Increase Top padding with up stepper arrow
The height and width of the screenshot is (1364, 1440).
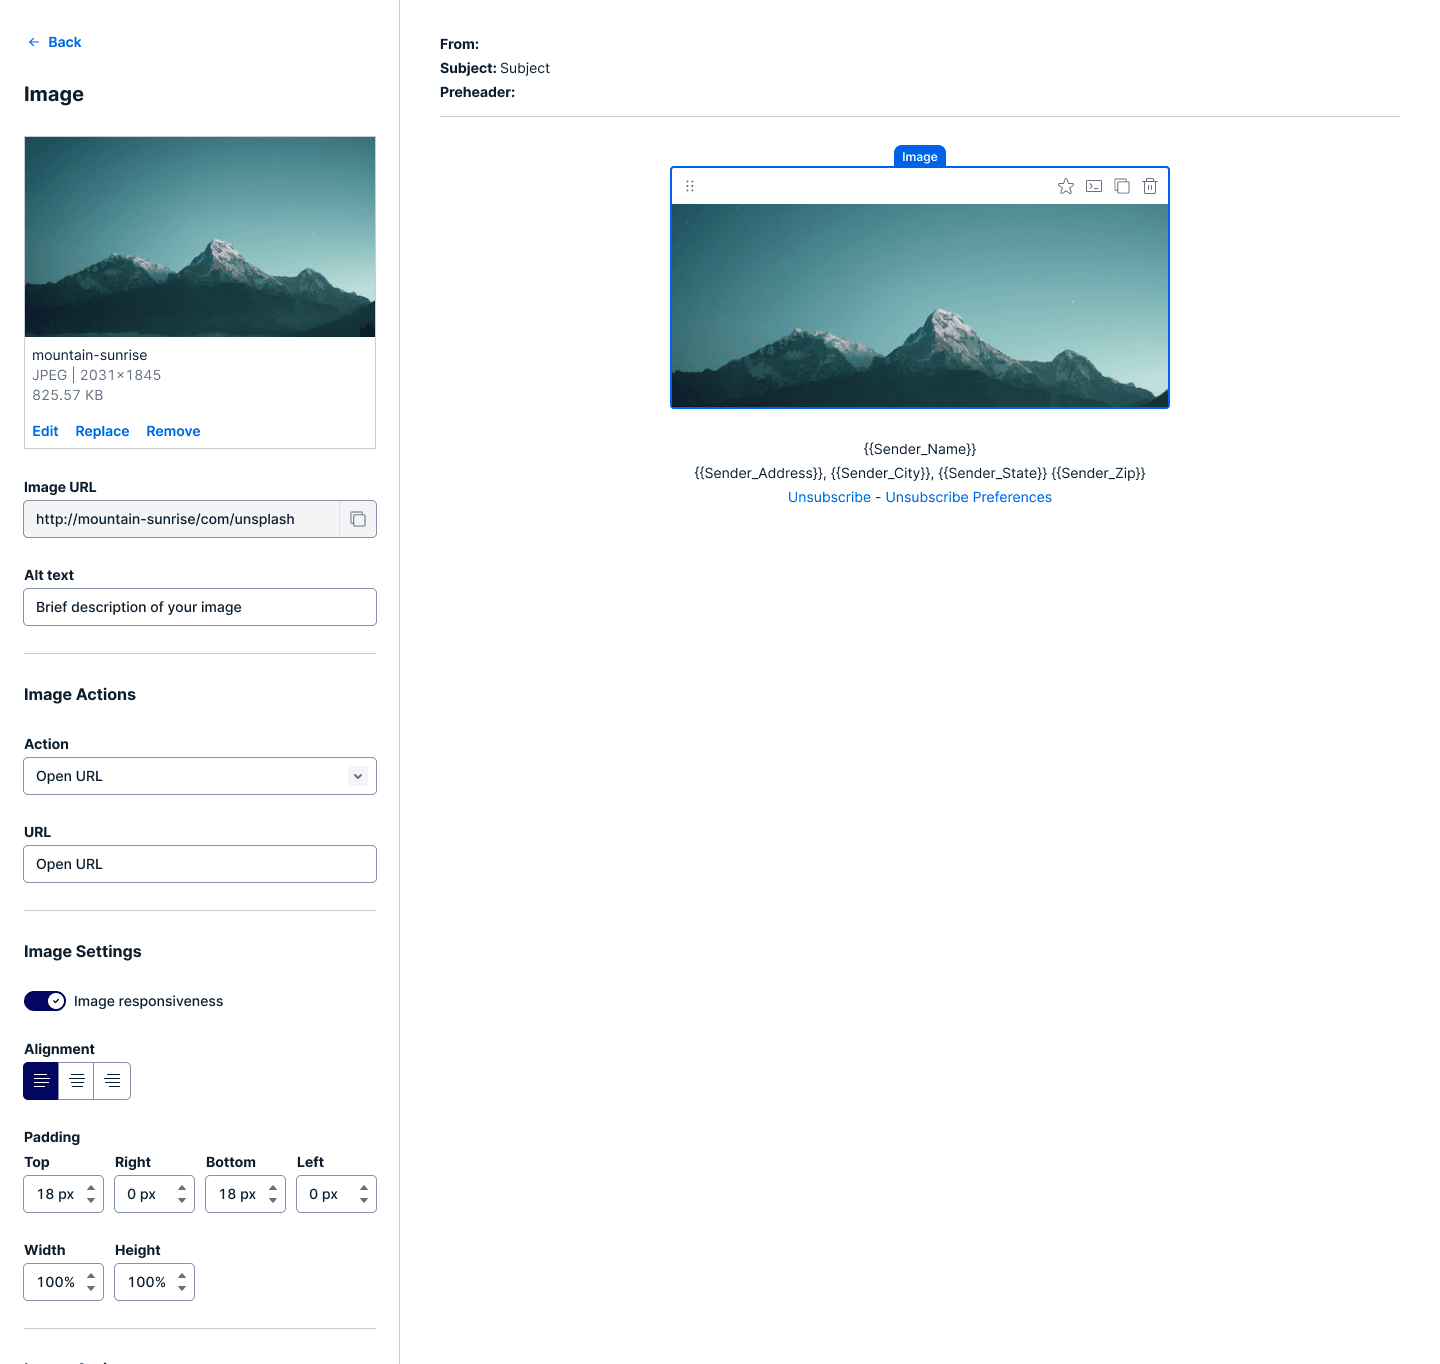(x=91, y=1188)
